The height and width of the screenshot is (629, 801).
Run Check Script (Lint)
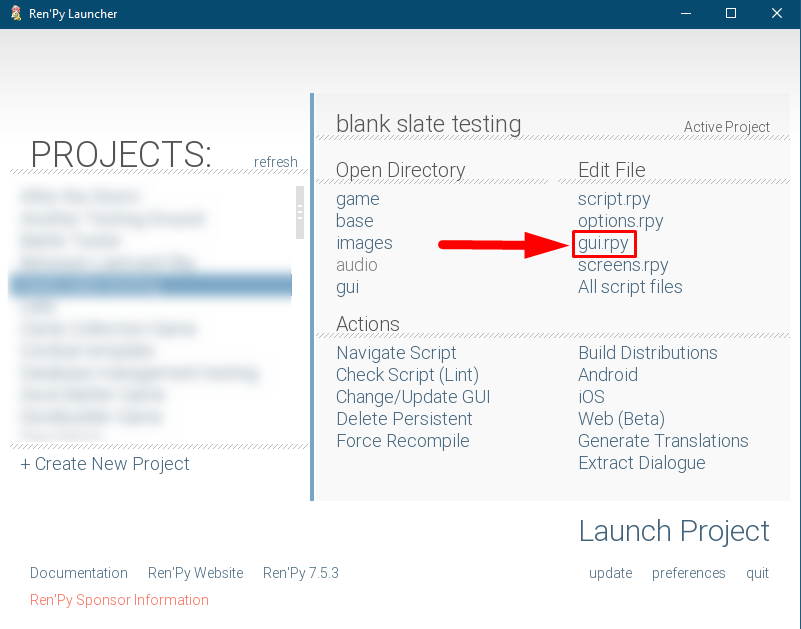pyautogui.click(x=407, y=375)
